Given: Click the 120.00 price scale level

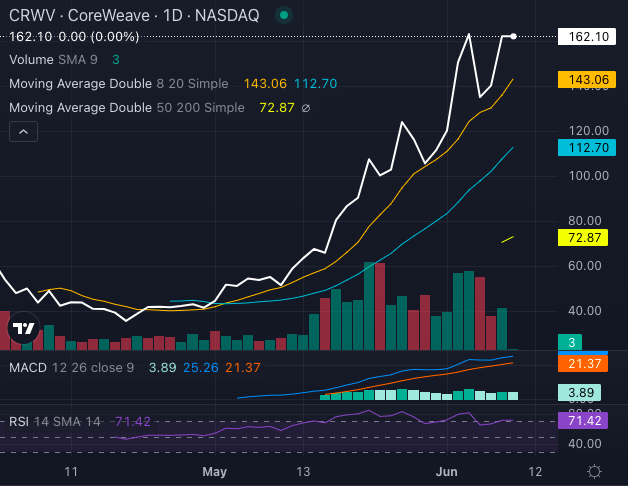Looking at the screenshot, I should coord(589,131).
